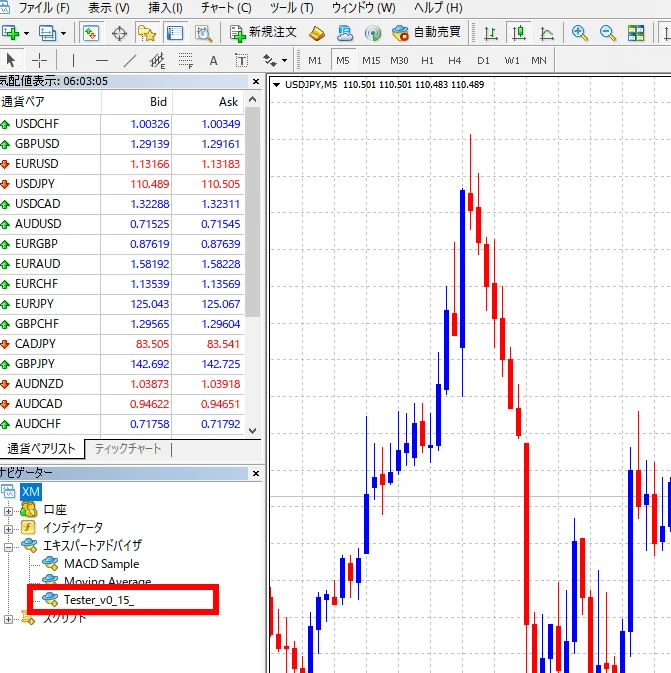This screenshot has height=673, width=671.
Task: Click the 新規注文 new order button
Action: [x=264, y=32]
